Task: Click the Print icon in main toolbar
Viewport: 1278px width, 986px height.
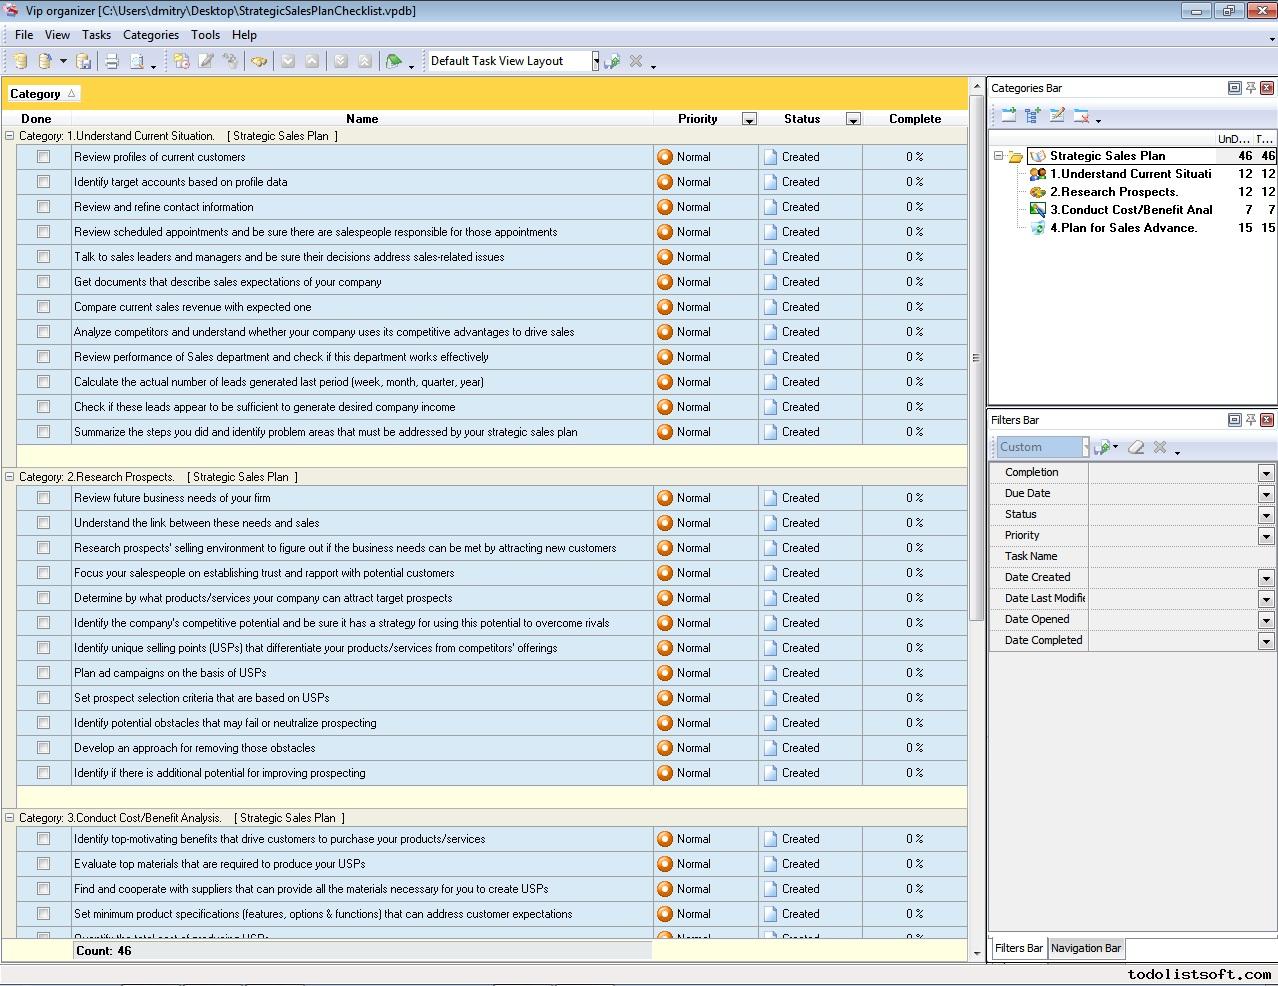Action: pos(112,62)
